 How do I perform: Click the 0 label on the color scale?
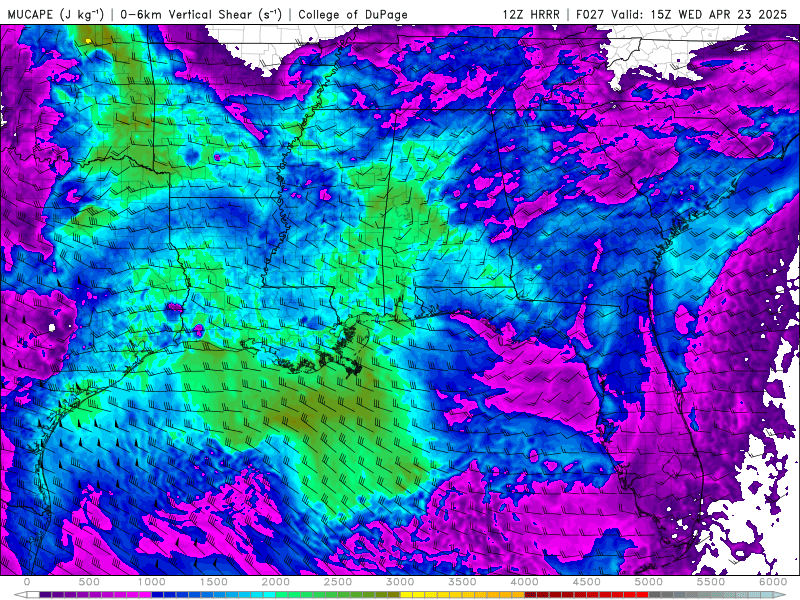pyautogui.click(x=27, y=582)
